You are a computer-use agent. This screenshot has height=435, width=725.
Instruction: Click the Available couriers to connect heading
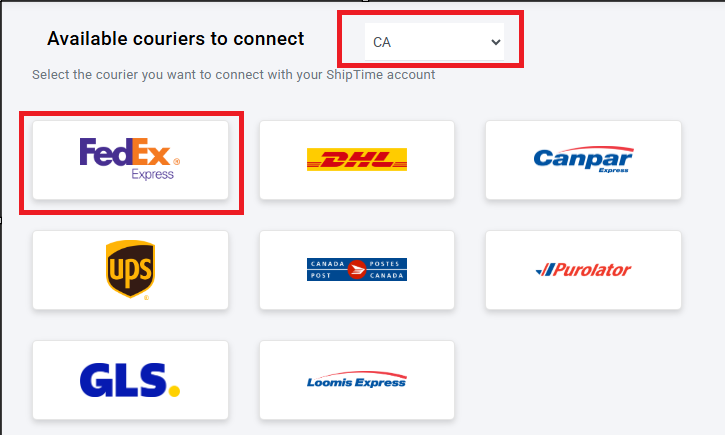pos(176,39)
